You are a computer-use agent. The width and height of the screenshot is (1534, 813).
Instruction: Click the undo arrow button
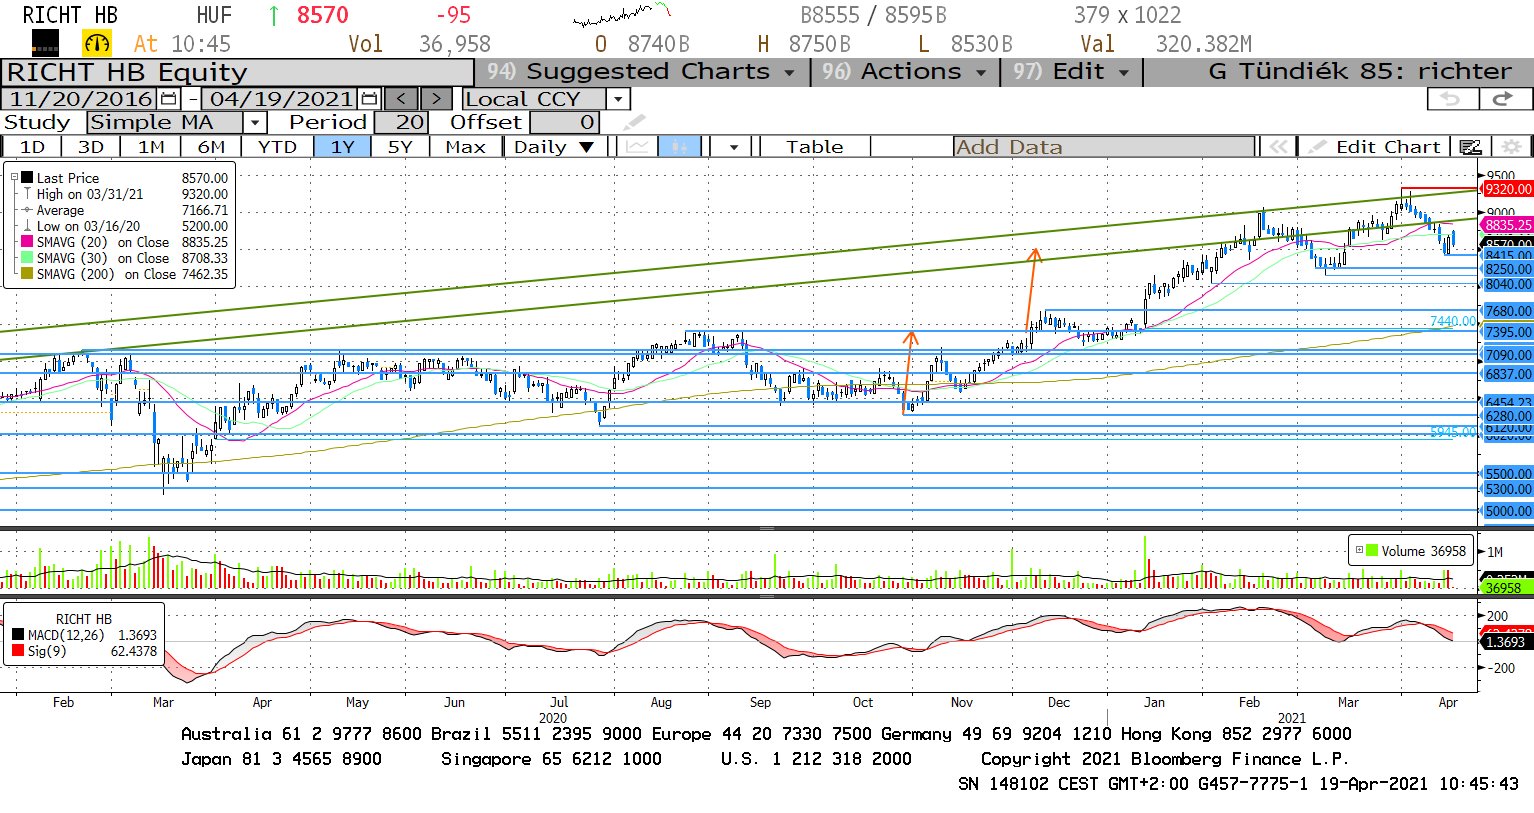[1451, 99]
